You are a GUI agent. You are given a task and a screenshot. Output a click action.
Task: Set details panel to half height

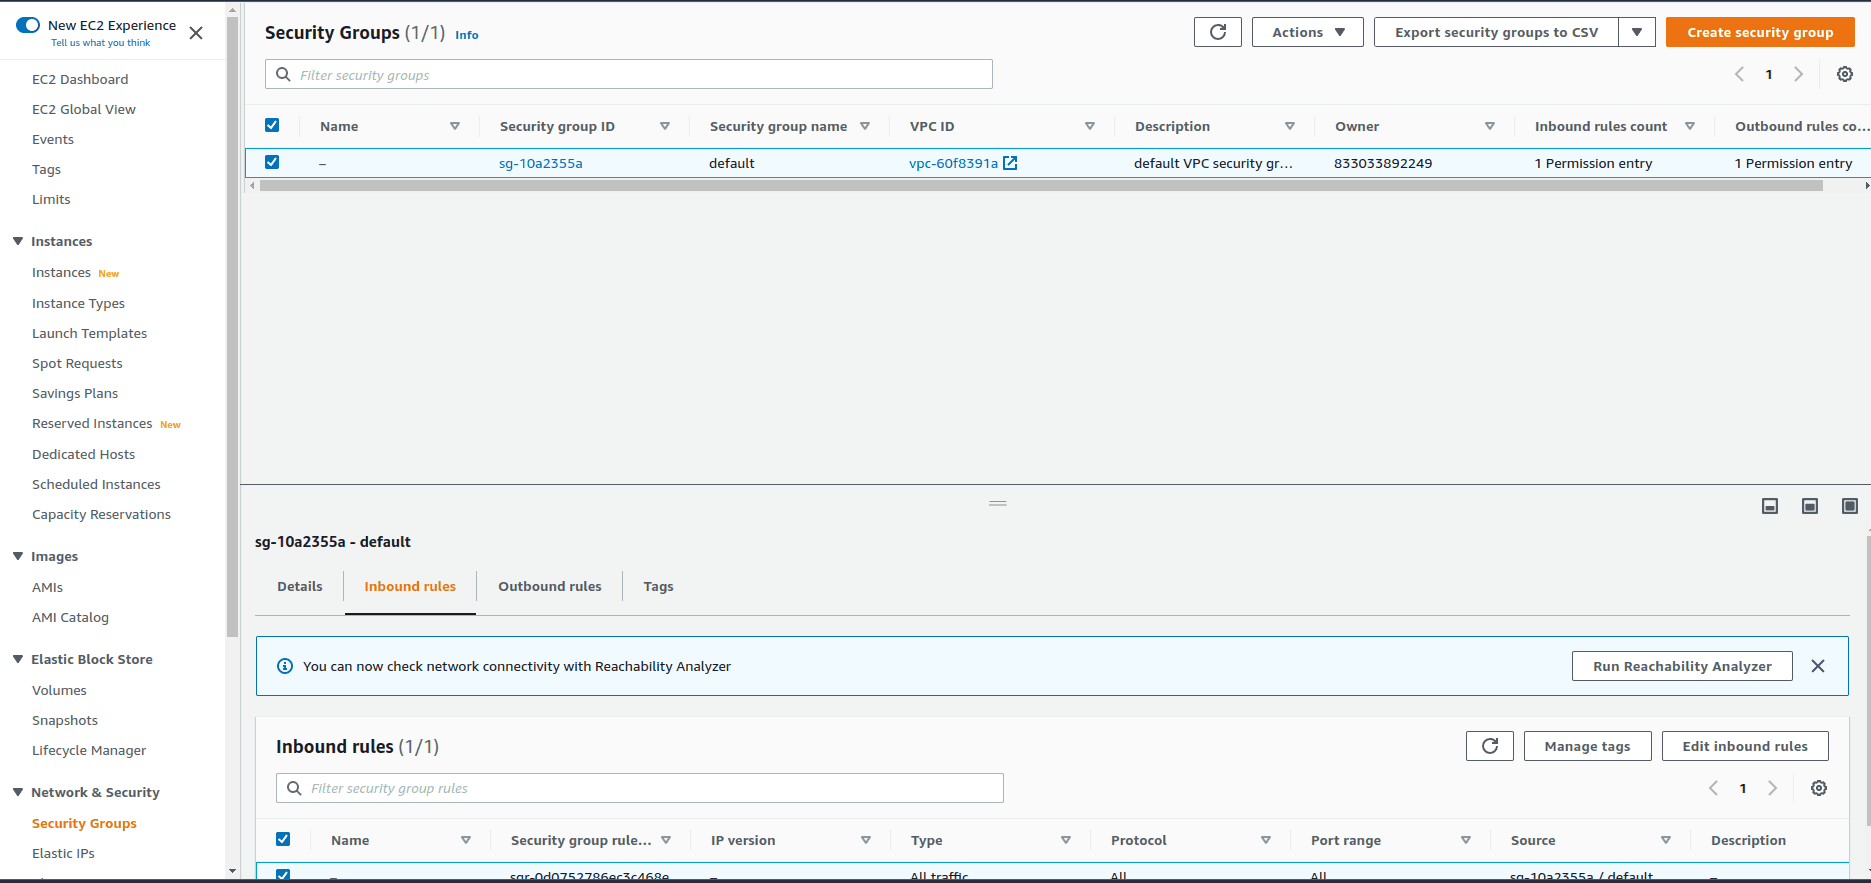1810,506
